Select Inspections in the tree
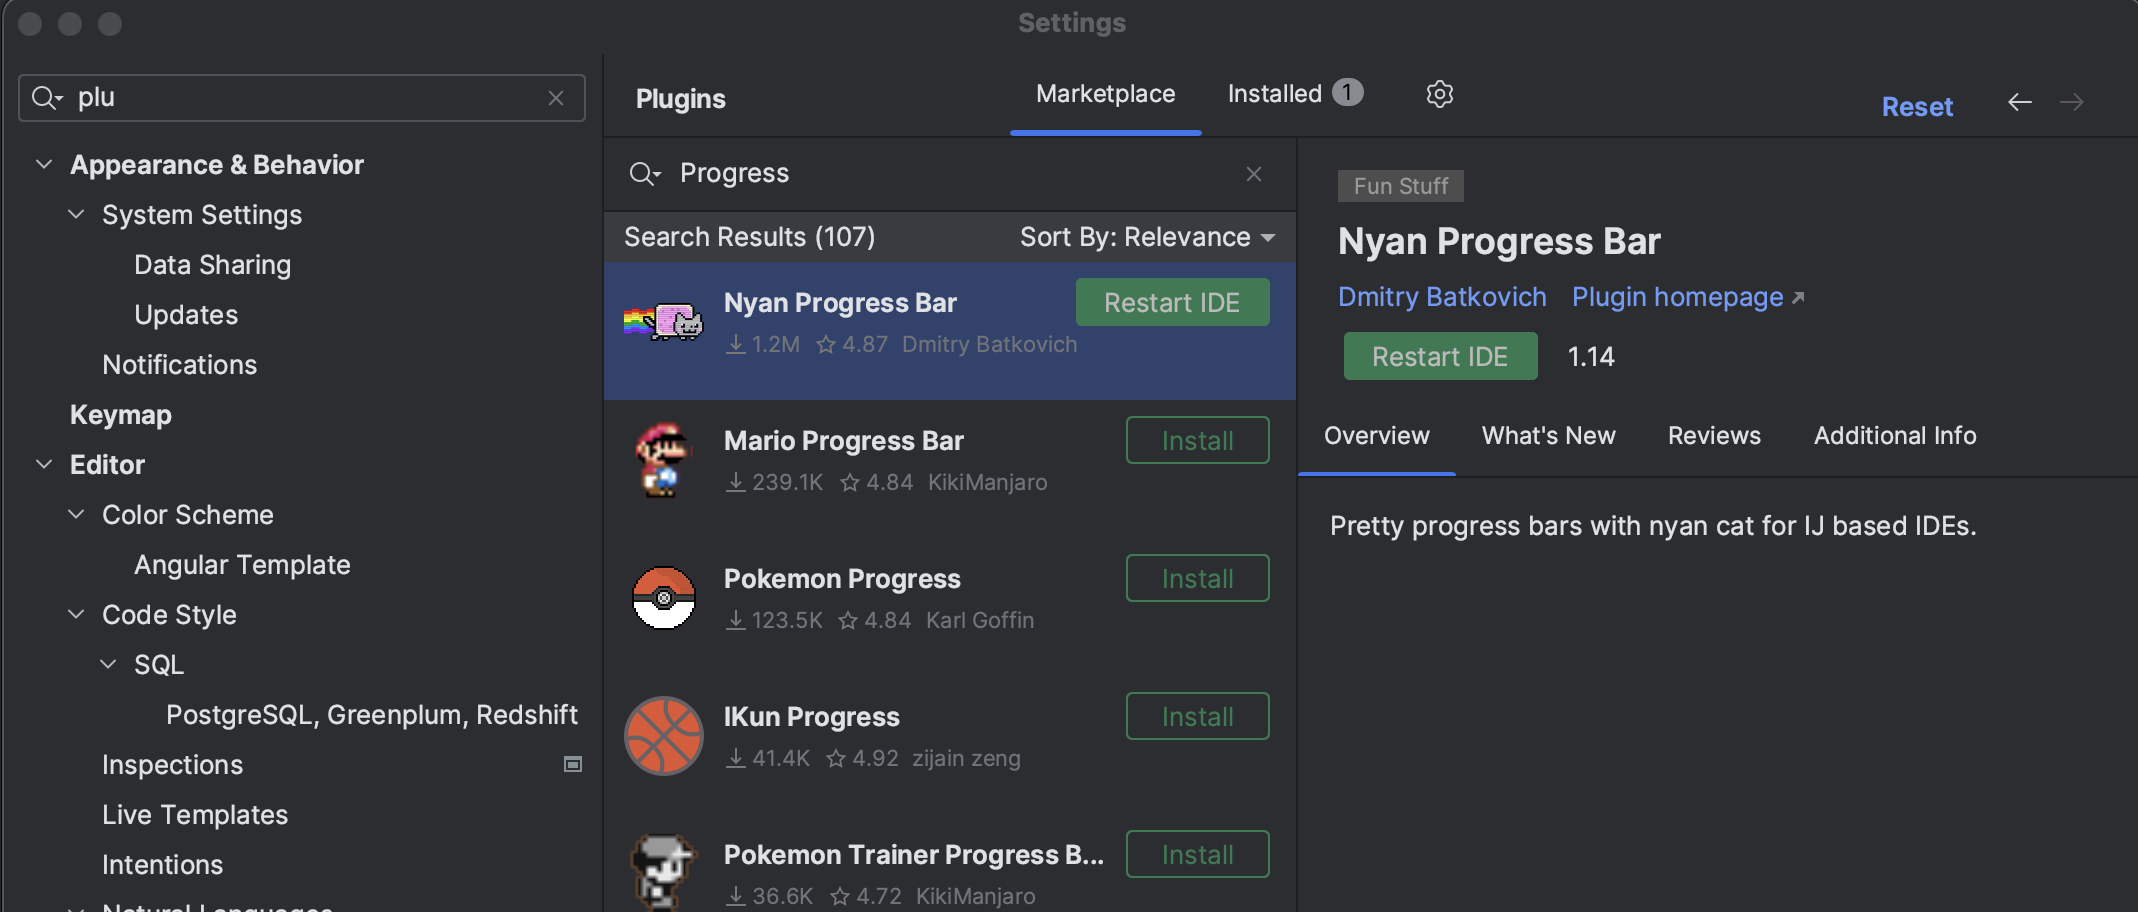2138x912 pixels. click(172, 765)
